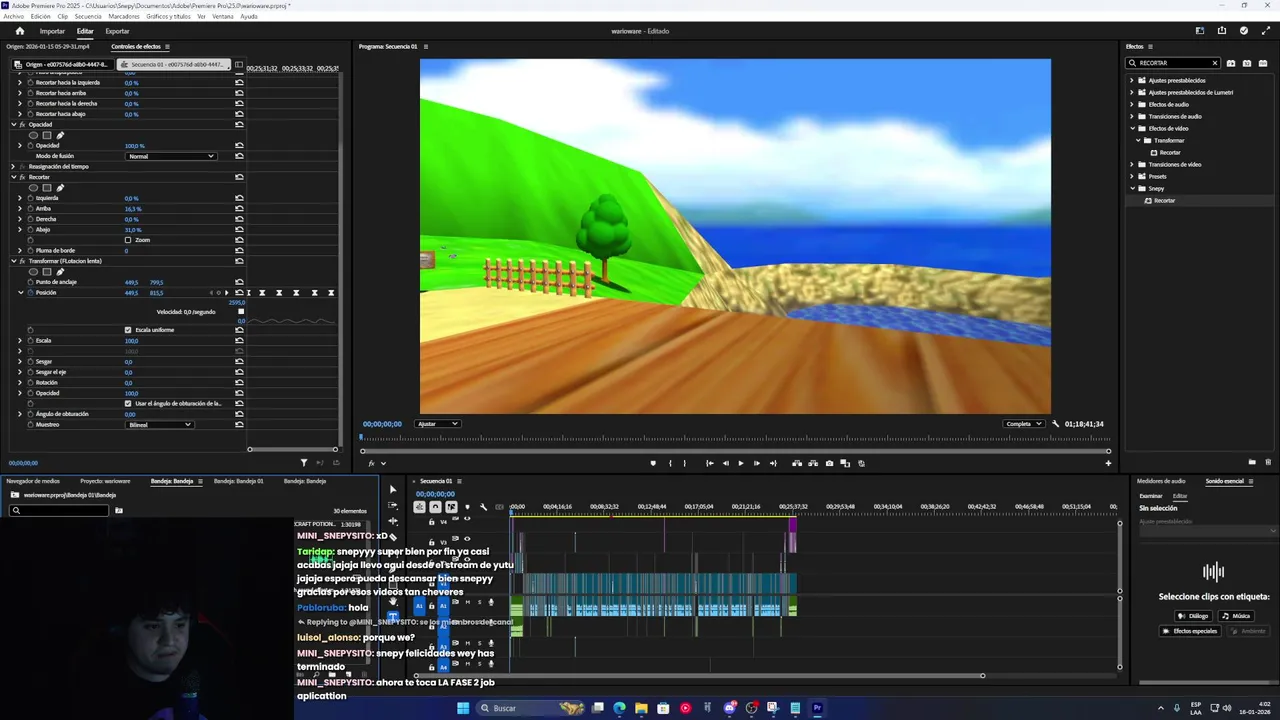Collapse the Snepy effects folder
This screenshot has height=720, width=1280.
pyautogui.click(x=1132, y=188)
